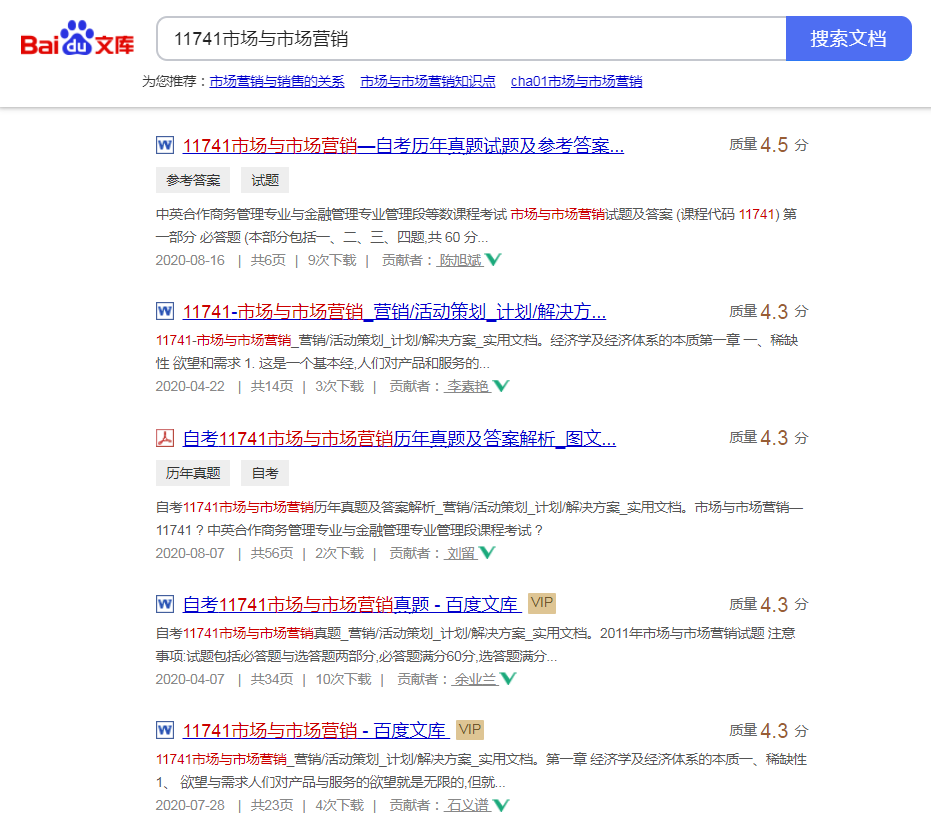
Task: Click the 参考答案 tag
Action: tap(194, 180)
